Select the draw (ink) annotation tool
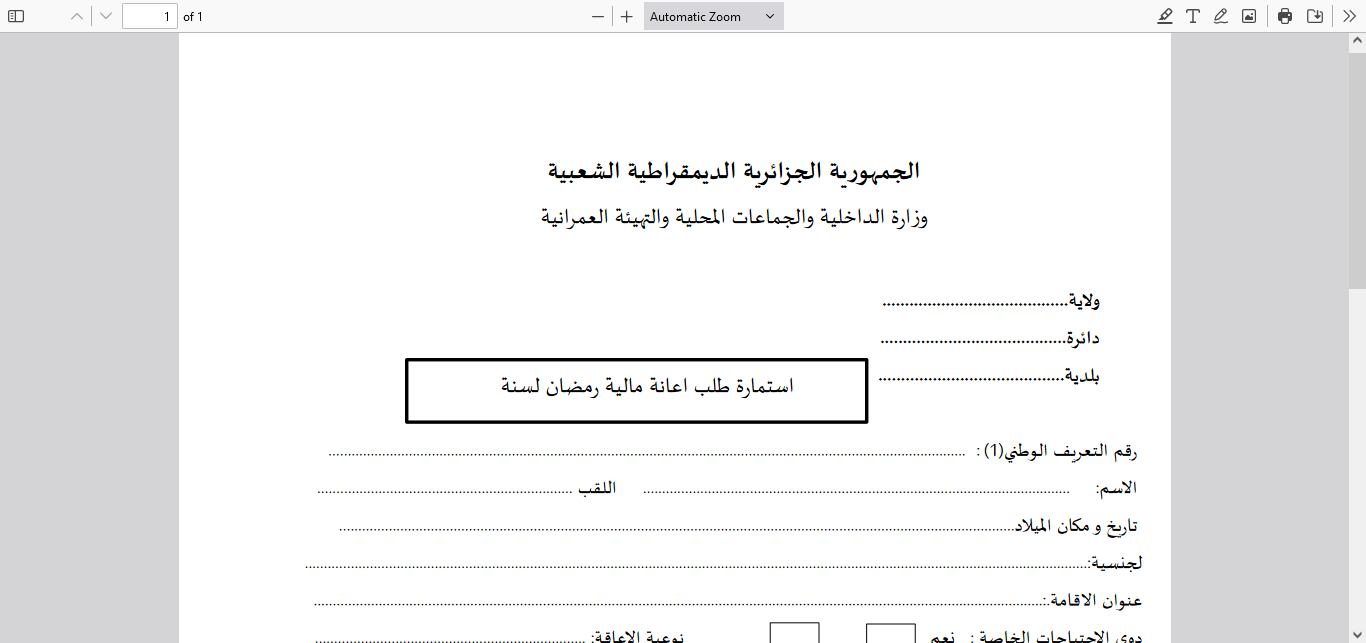The height and width of the screenshot is (643, 1366). click(1220, 16)
